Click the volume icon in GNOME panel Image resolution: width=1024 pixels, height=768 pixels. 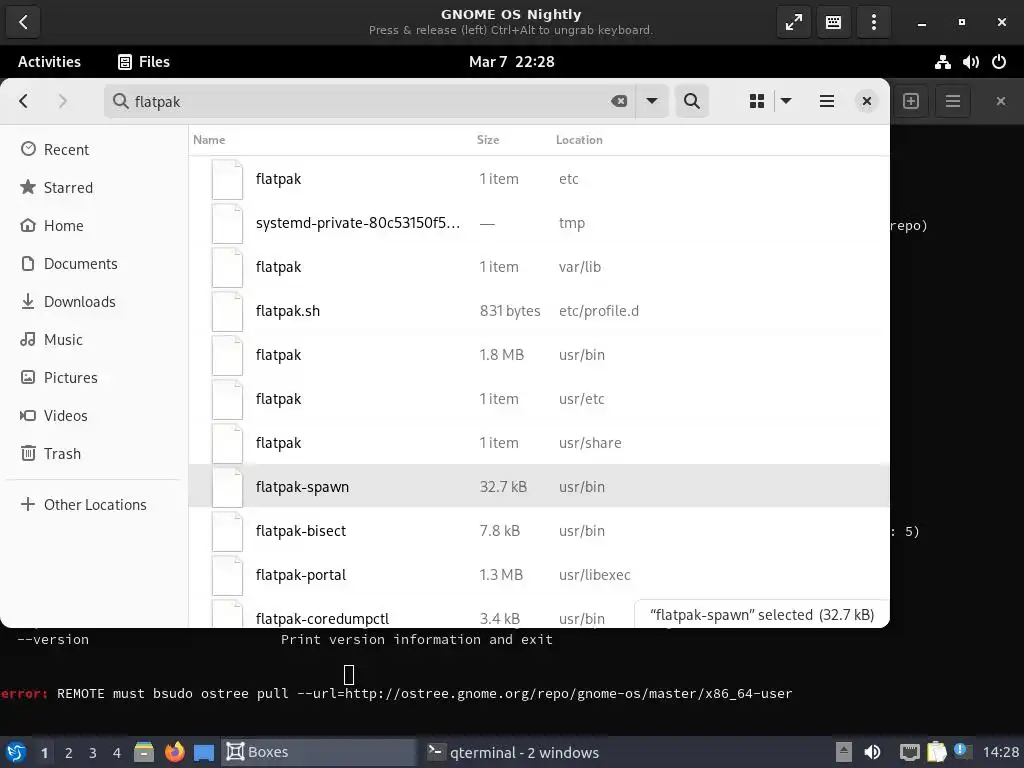(x=970, y=62)
